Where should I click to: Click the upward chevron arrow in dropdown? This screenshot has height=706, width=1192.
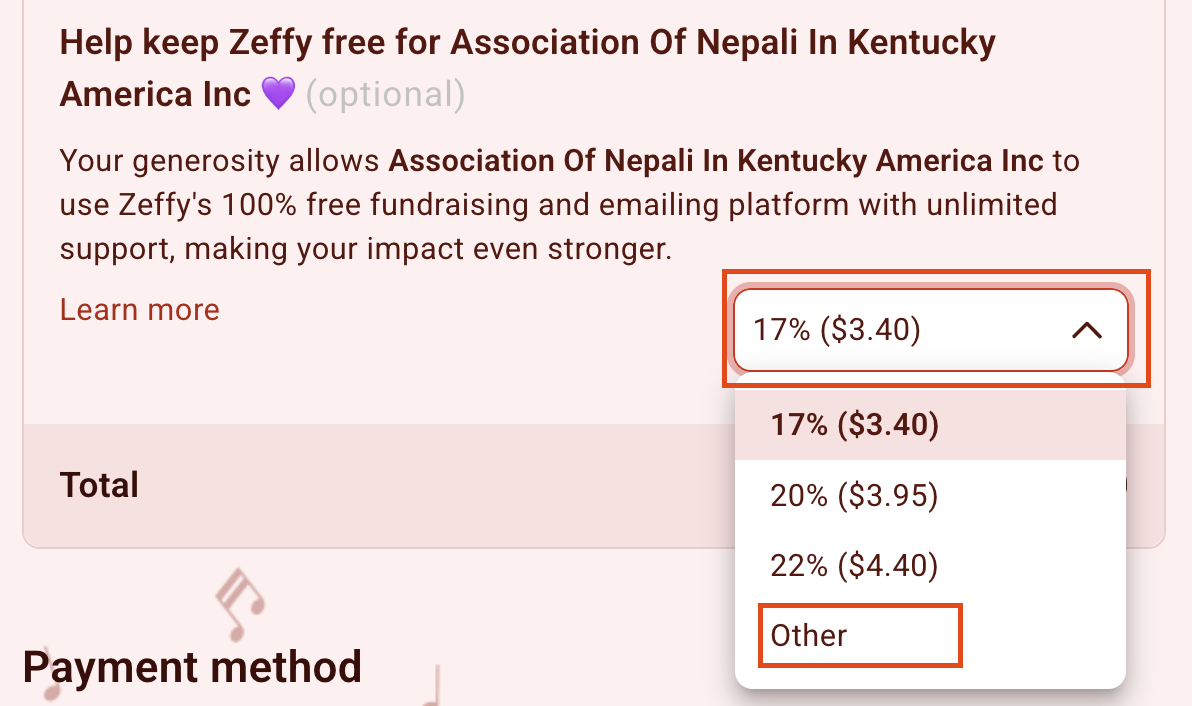(1086, 330)
